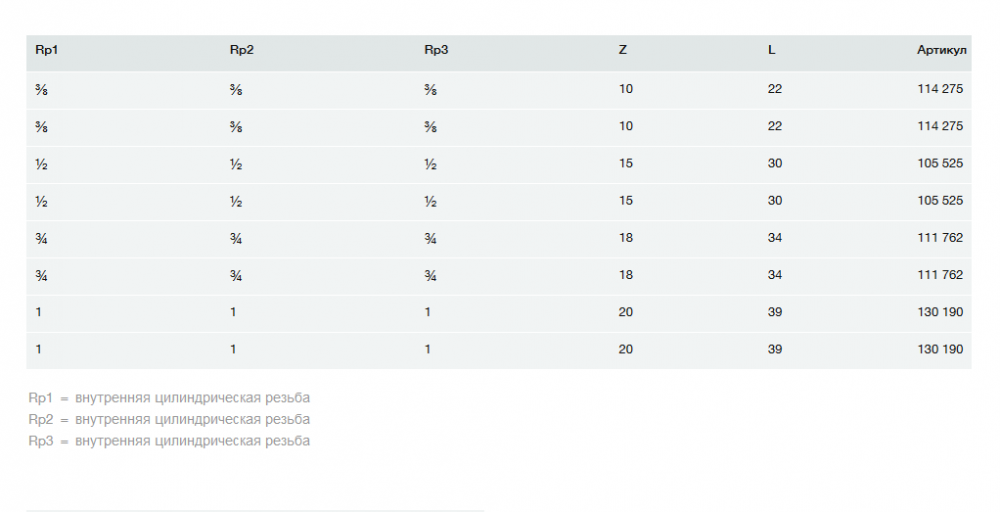Click the Артикул column header

(941, 50)
